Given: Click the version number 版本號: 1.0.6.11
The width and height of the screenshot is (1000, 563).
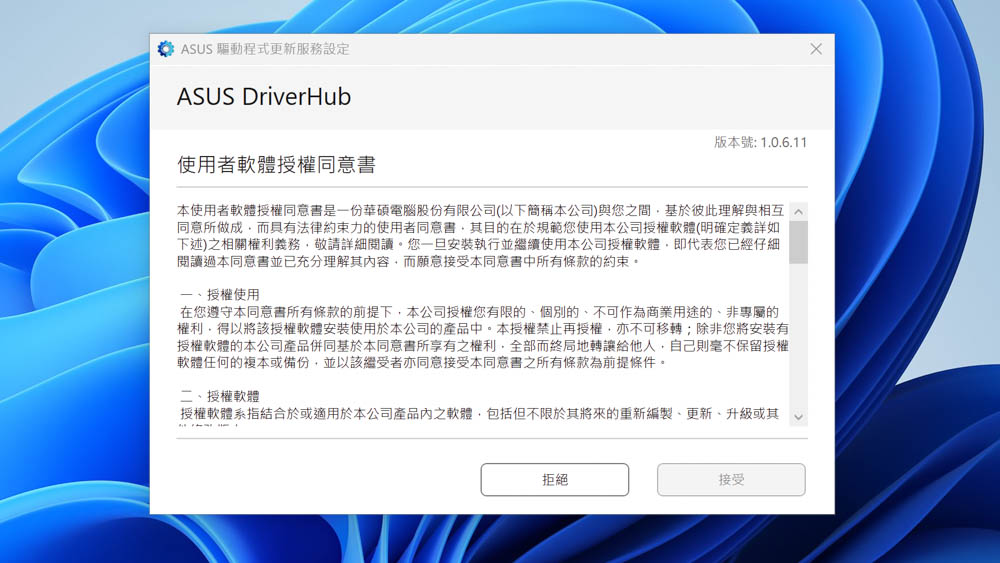Looking at the screenshot, I should pos(760,142).
